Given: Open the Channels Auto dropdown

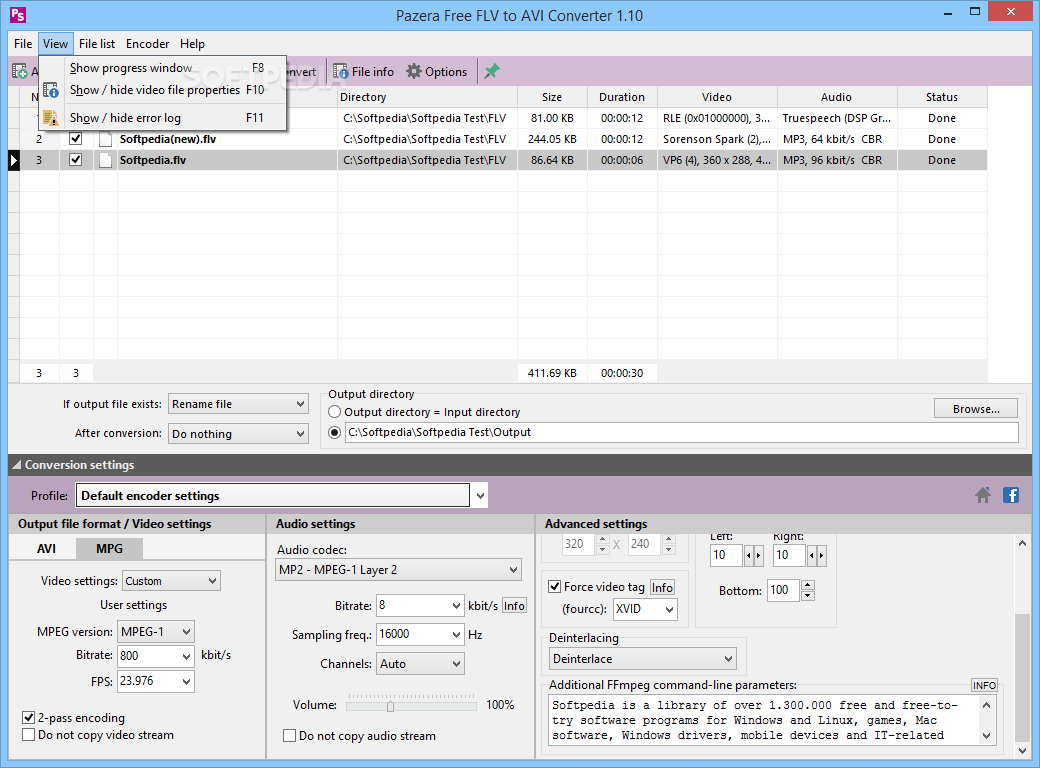Looking at the screenshot, I should click(x=421, y=664).
